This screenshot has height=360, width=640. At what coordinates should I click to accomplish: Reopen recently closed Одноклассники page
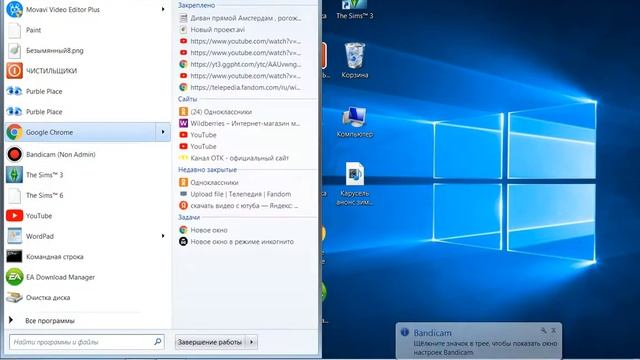(209, 182)
